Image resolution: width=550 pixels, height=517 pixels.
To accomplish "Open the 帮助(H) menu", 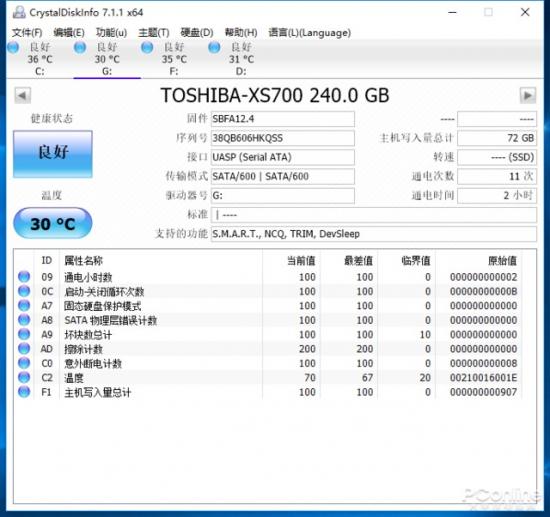I will 241,33.
